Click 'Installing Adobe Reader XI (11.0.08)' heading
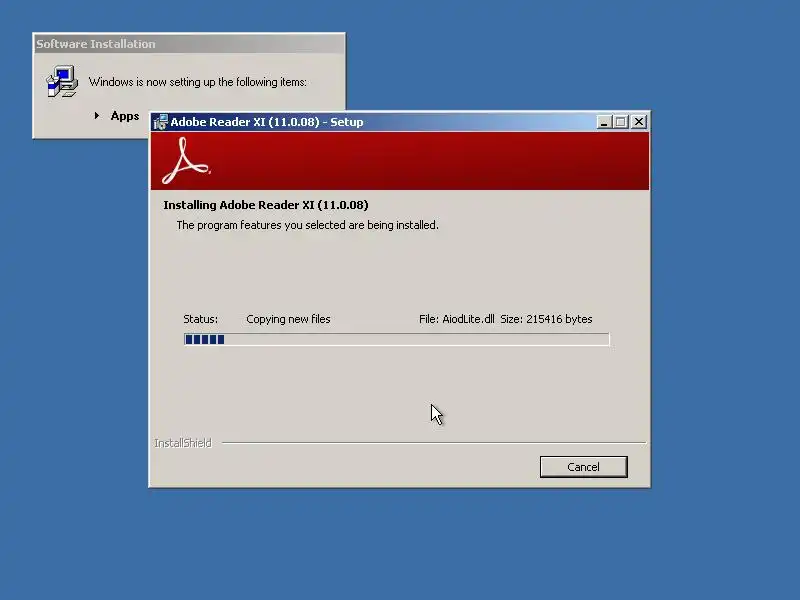 pos(266,205)
